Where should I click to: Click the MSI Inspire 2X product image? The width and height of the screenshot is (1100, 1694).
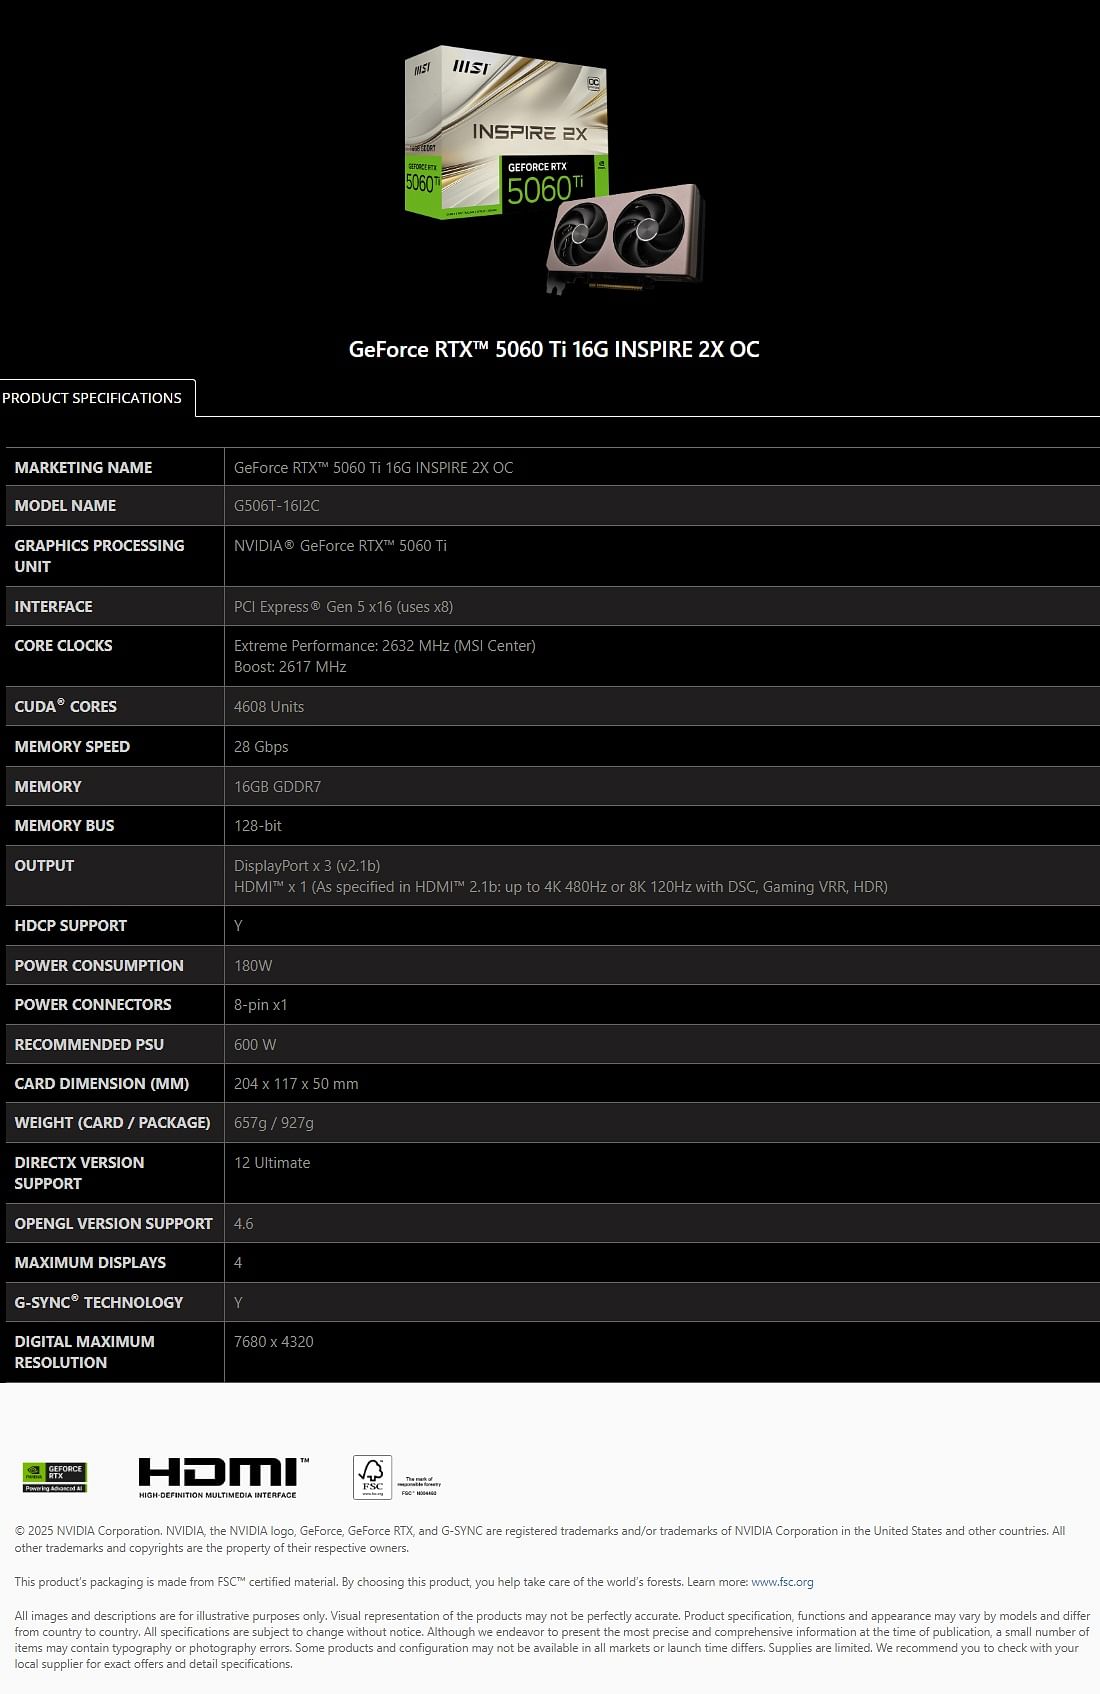click(553, 170)
